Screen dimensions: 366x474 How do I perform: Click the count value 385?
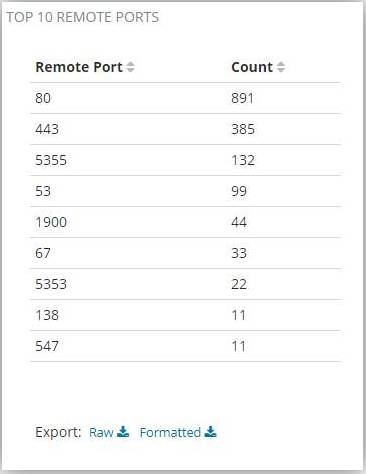(x=243, y=129)
